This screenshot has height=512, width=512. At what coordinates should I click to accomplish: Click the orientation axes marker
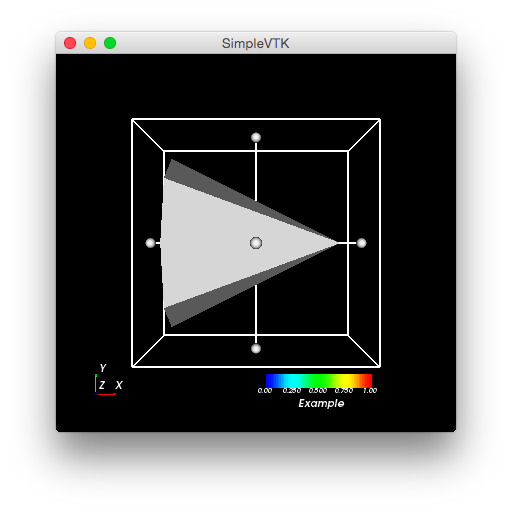(x=109, y=380)
